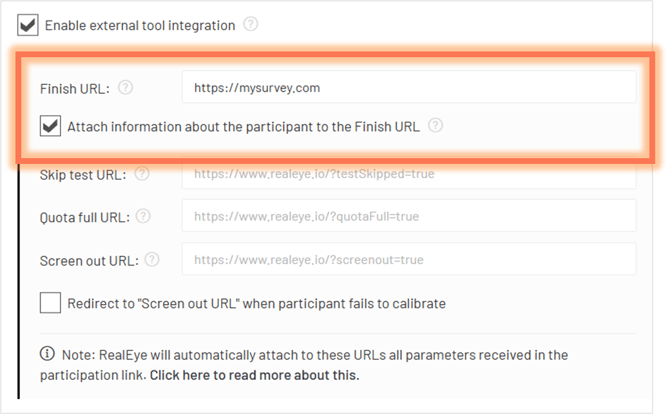This screenshot has width=670, height=414.
Task: Click into the Skip test URL field
Action: point(409,174)
